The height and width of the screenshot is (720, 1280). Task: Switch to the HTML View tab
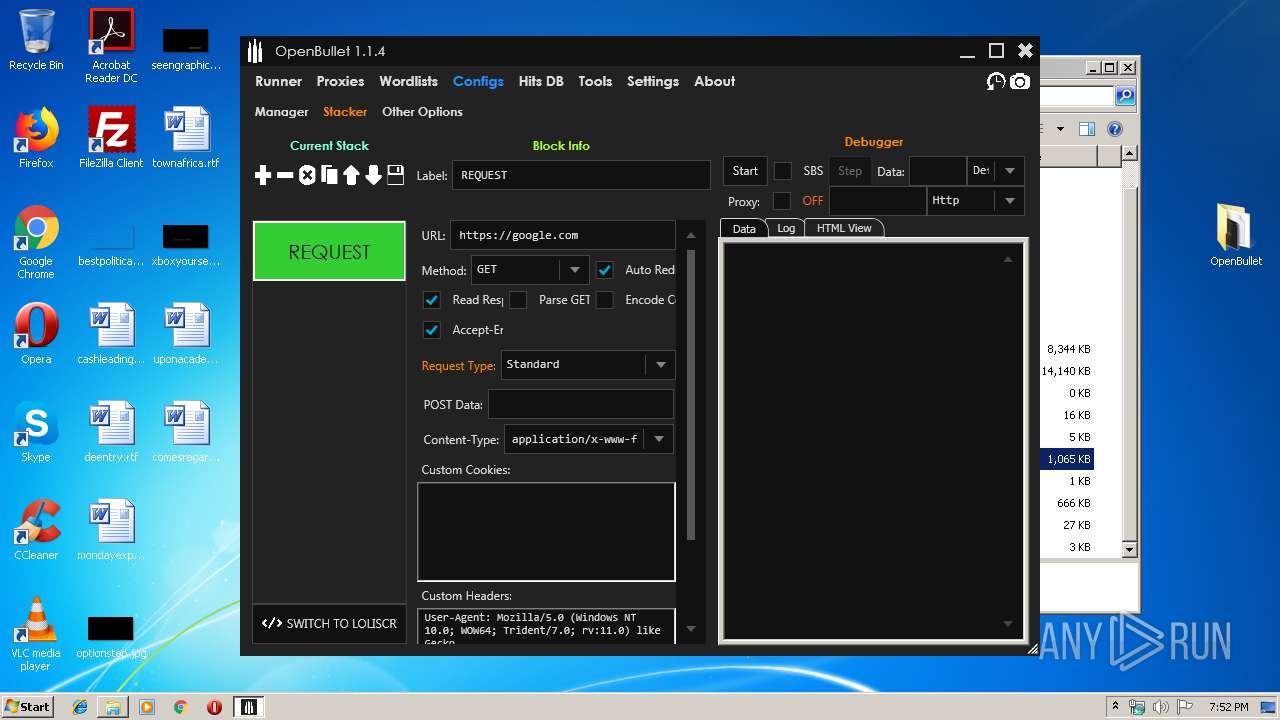[x=844, y=228]
